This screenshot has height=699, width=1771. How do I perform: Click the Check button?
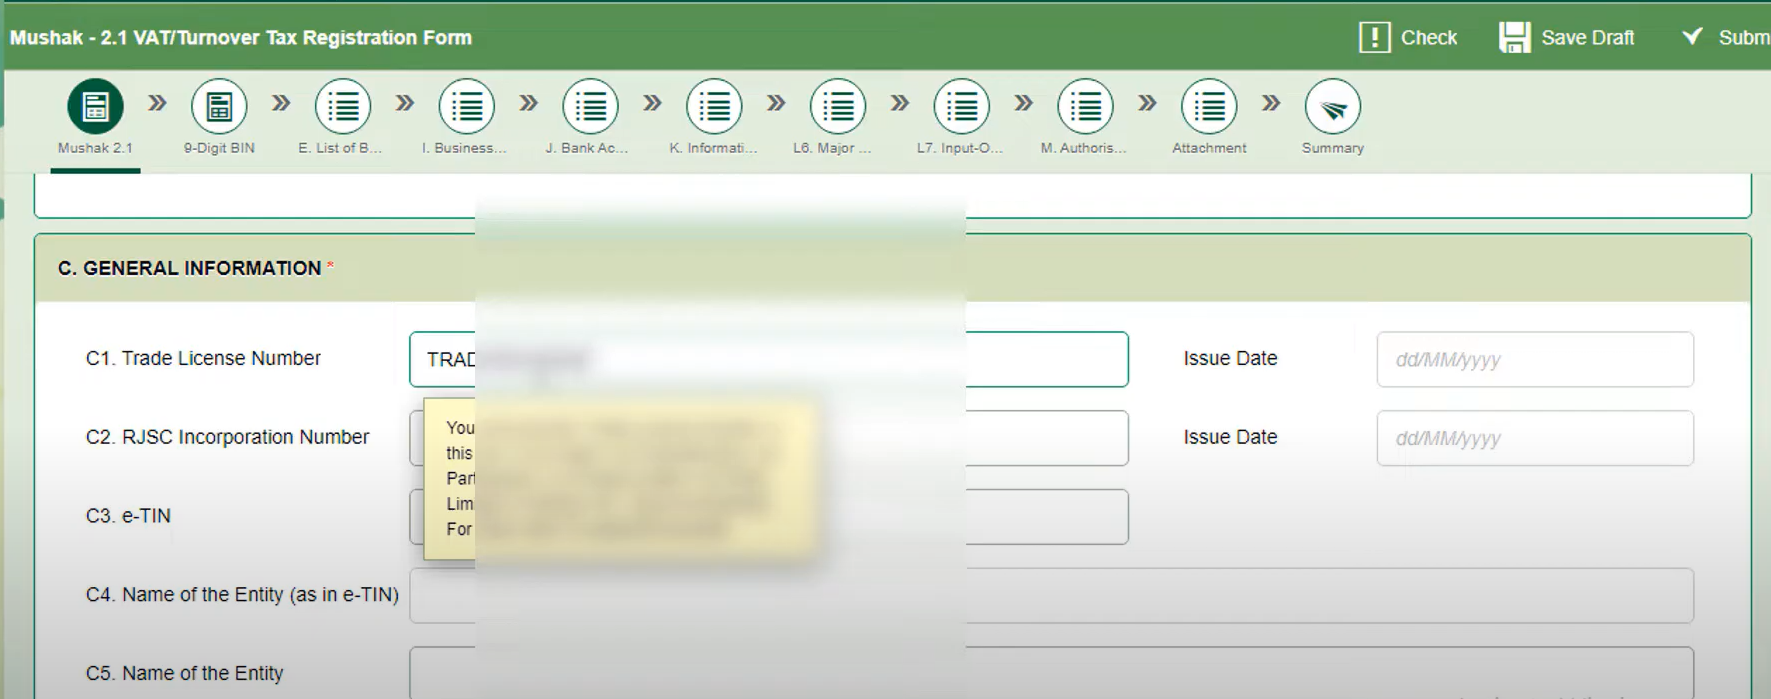click(1408, 38)
